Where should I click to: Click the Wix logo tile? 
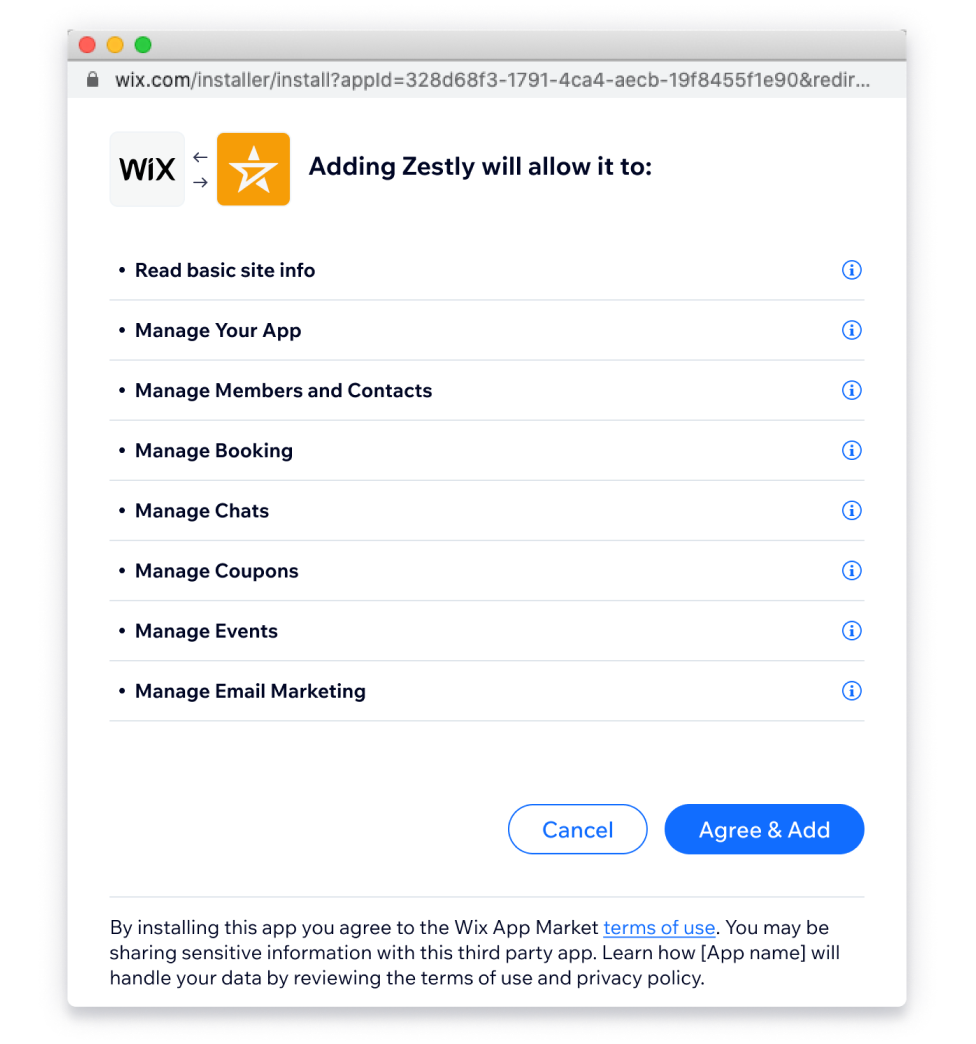tap(147, 169)
